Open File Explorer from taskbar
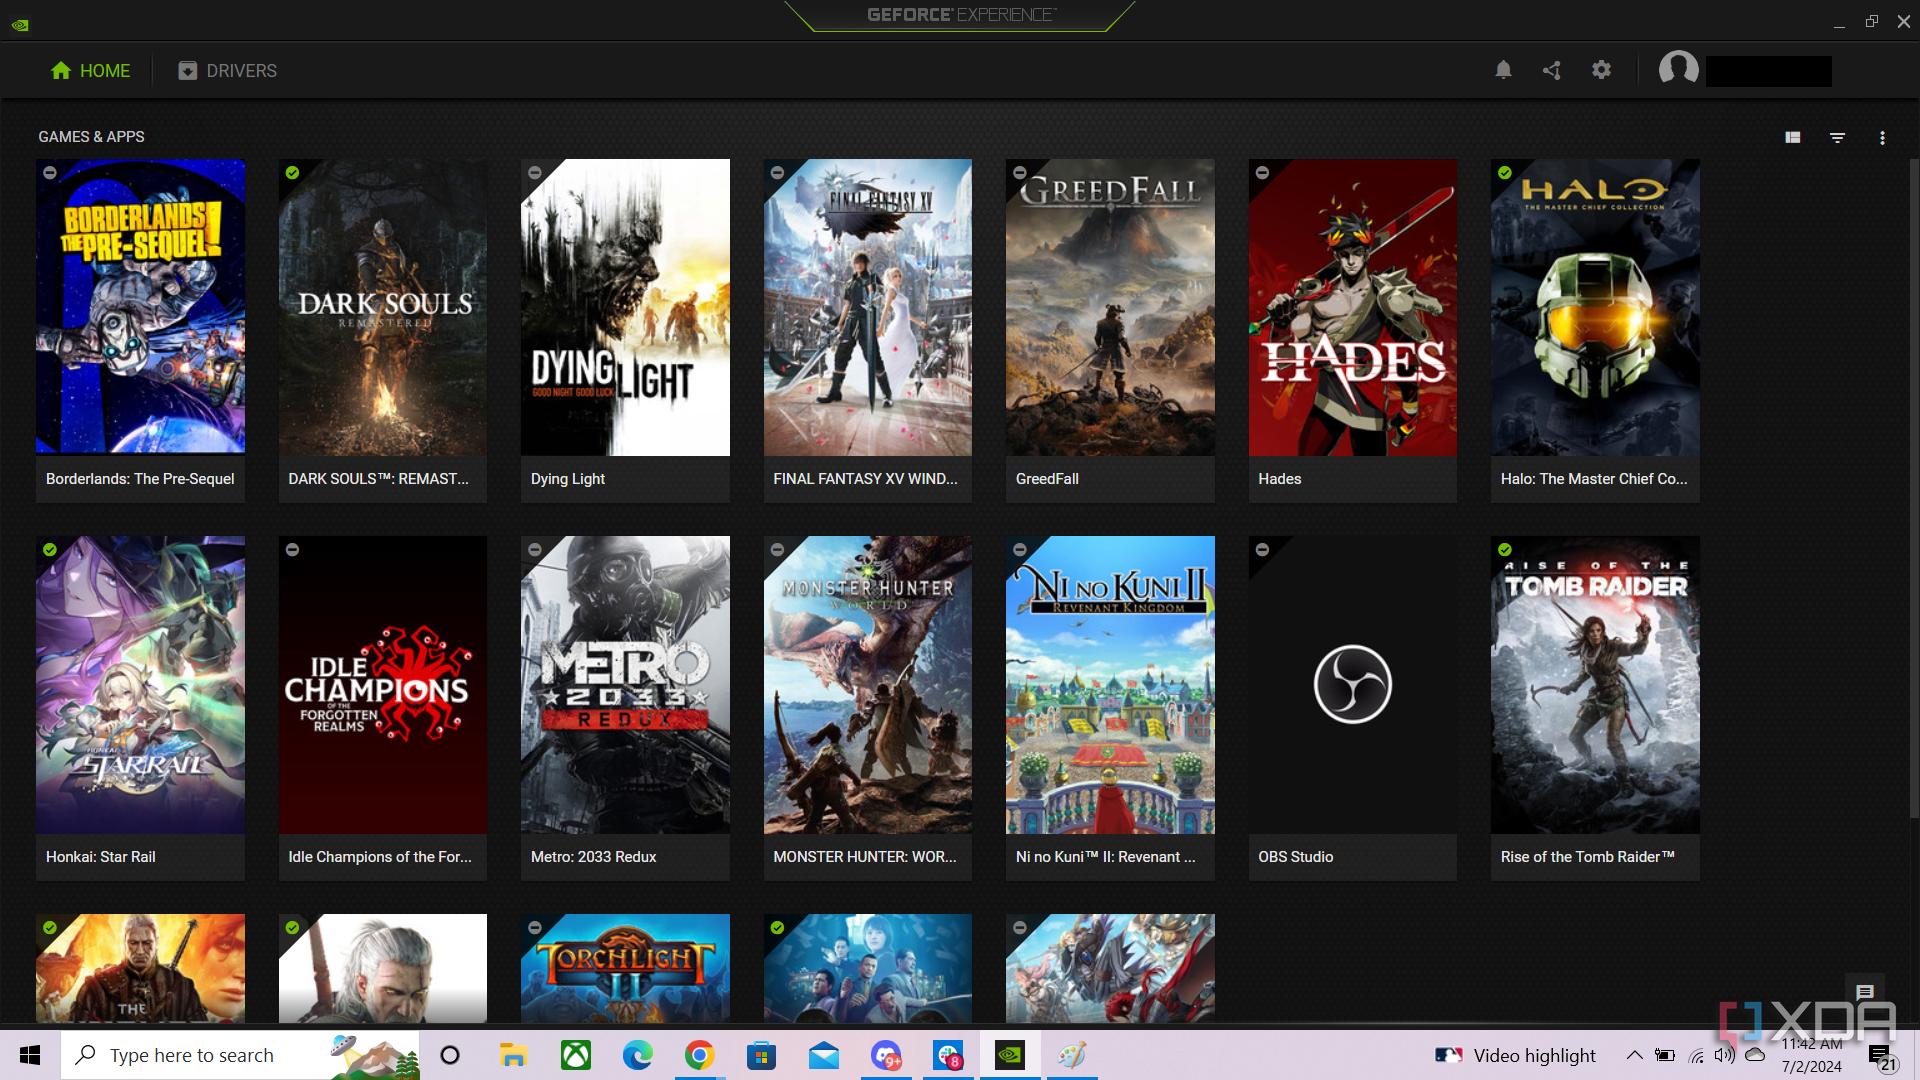This screenshot has width=1920, height=1080. pyautogui.click(x=513, y=1055)
